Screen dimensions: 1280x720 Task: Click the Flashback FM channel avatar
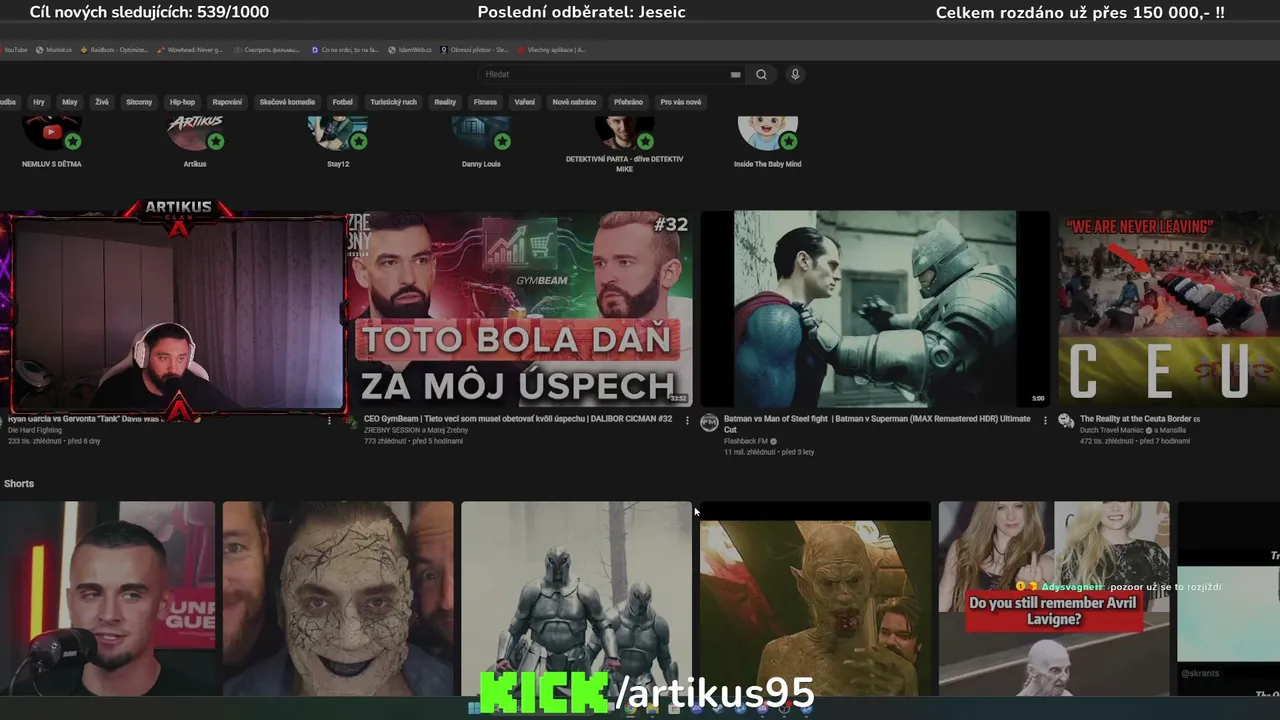709,422
